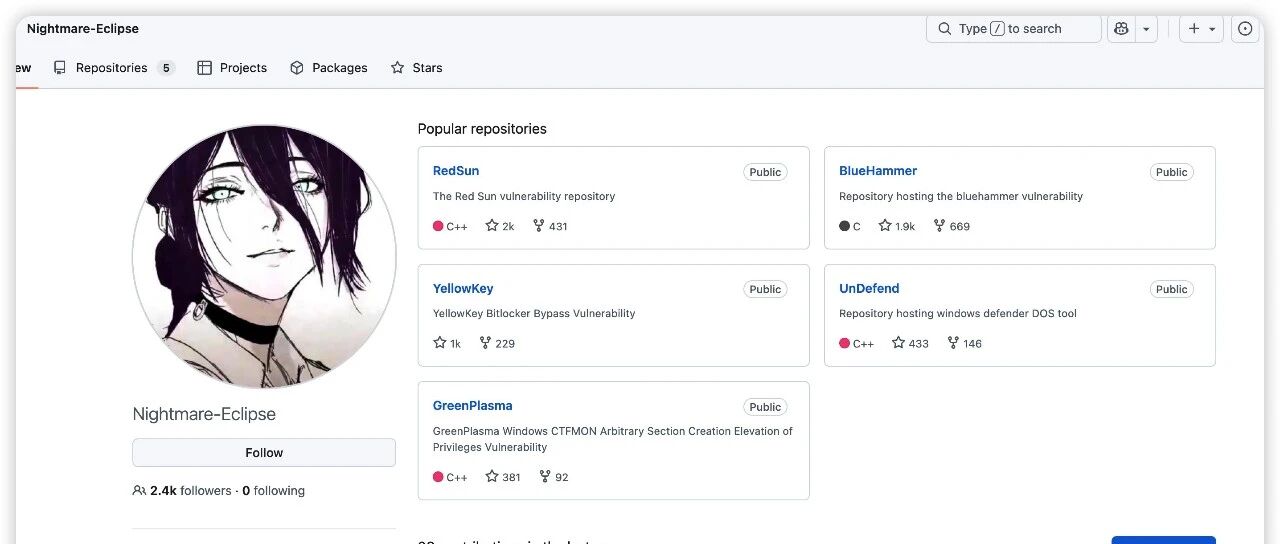Open the BlueHammer repository link
1280x544 pixels.
pos(878,171)
